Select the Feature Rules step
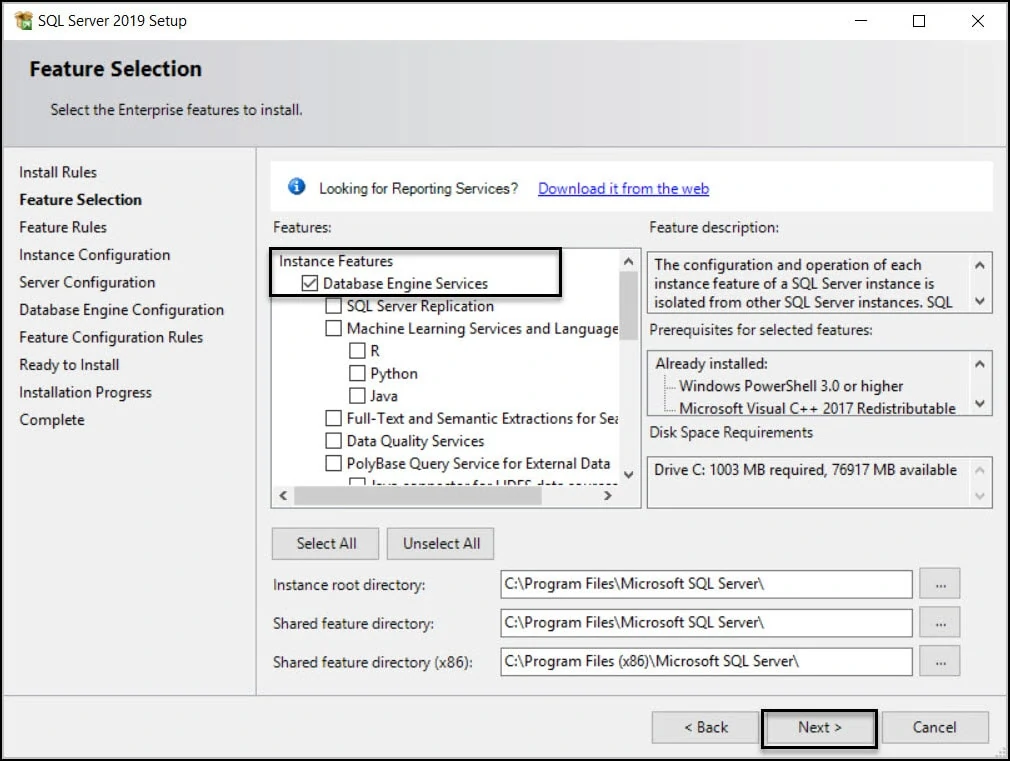The width and height of the screenshot is (1010, 761). point(63,227)
